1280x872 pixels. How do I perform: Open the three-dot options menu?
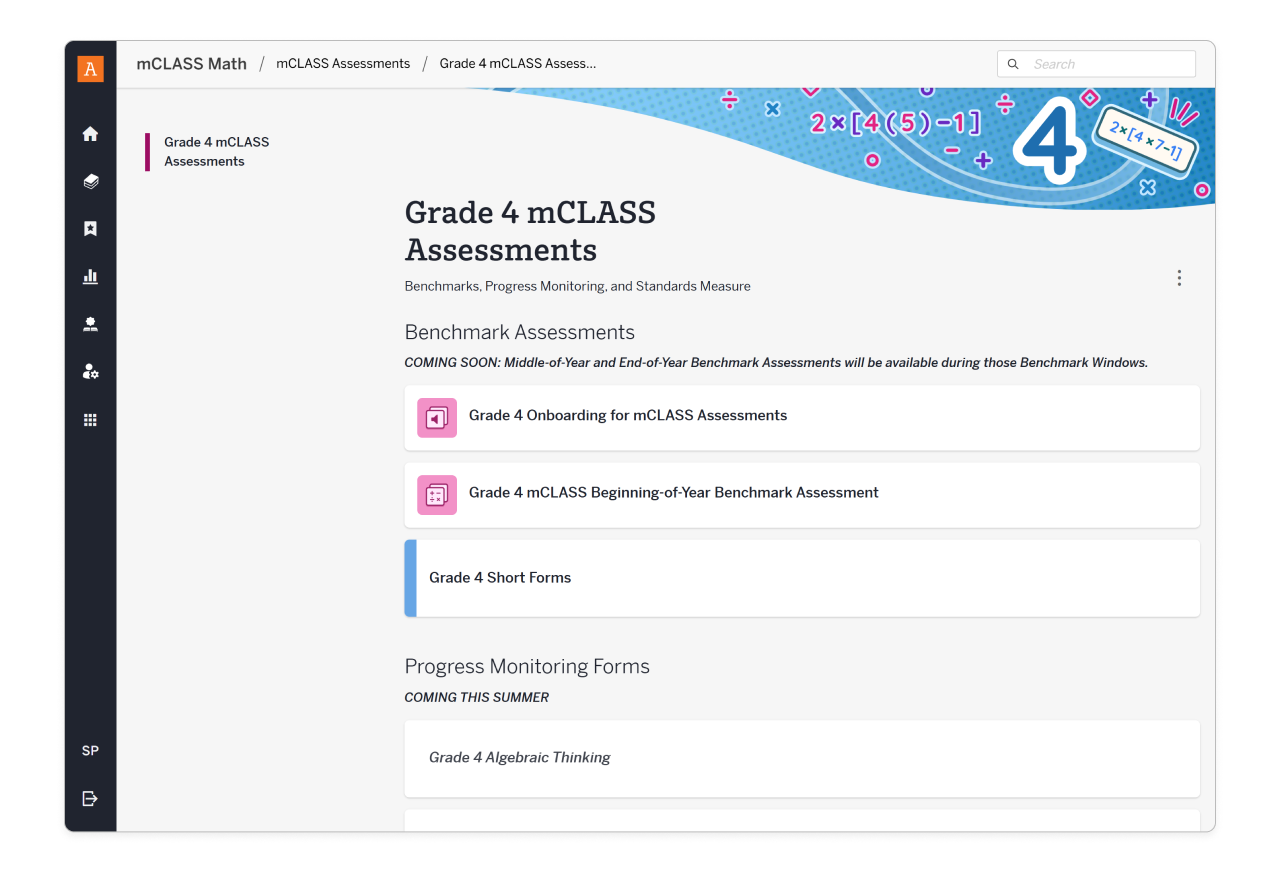[1179, 278]
